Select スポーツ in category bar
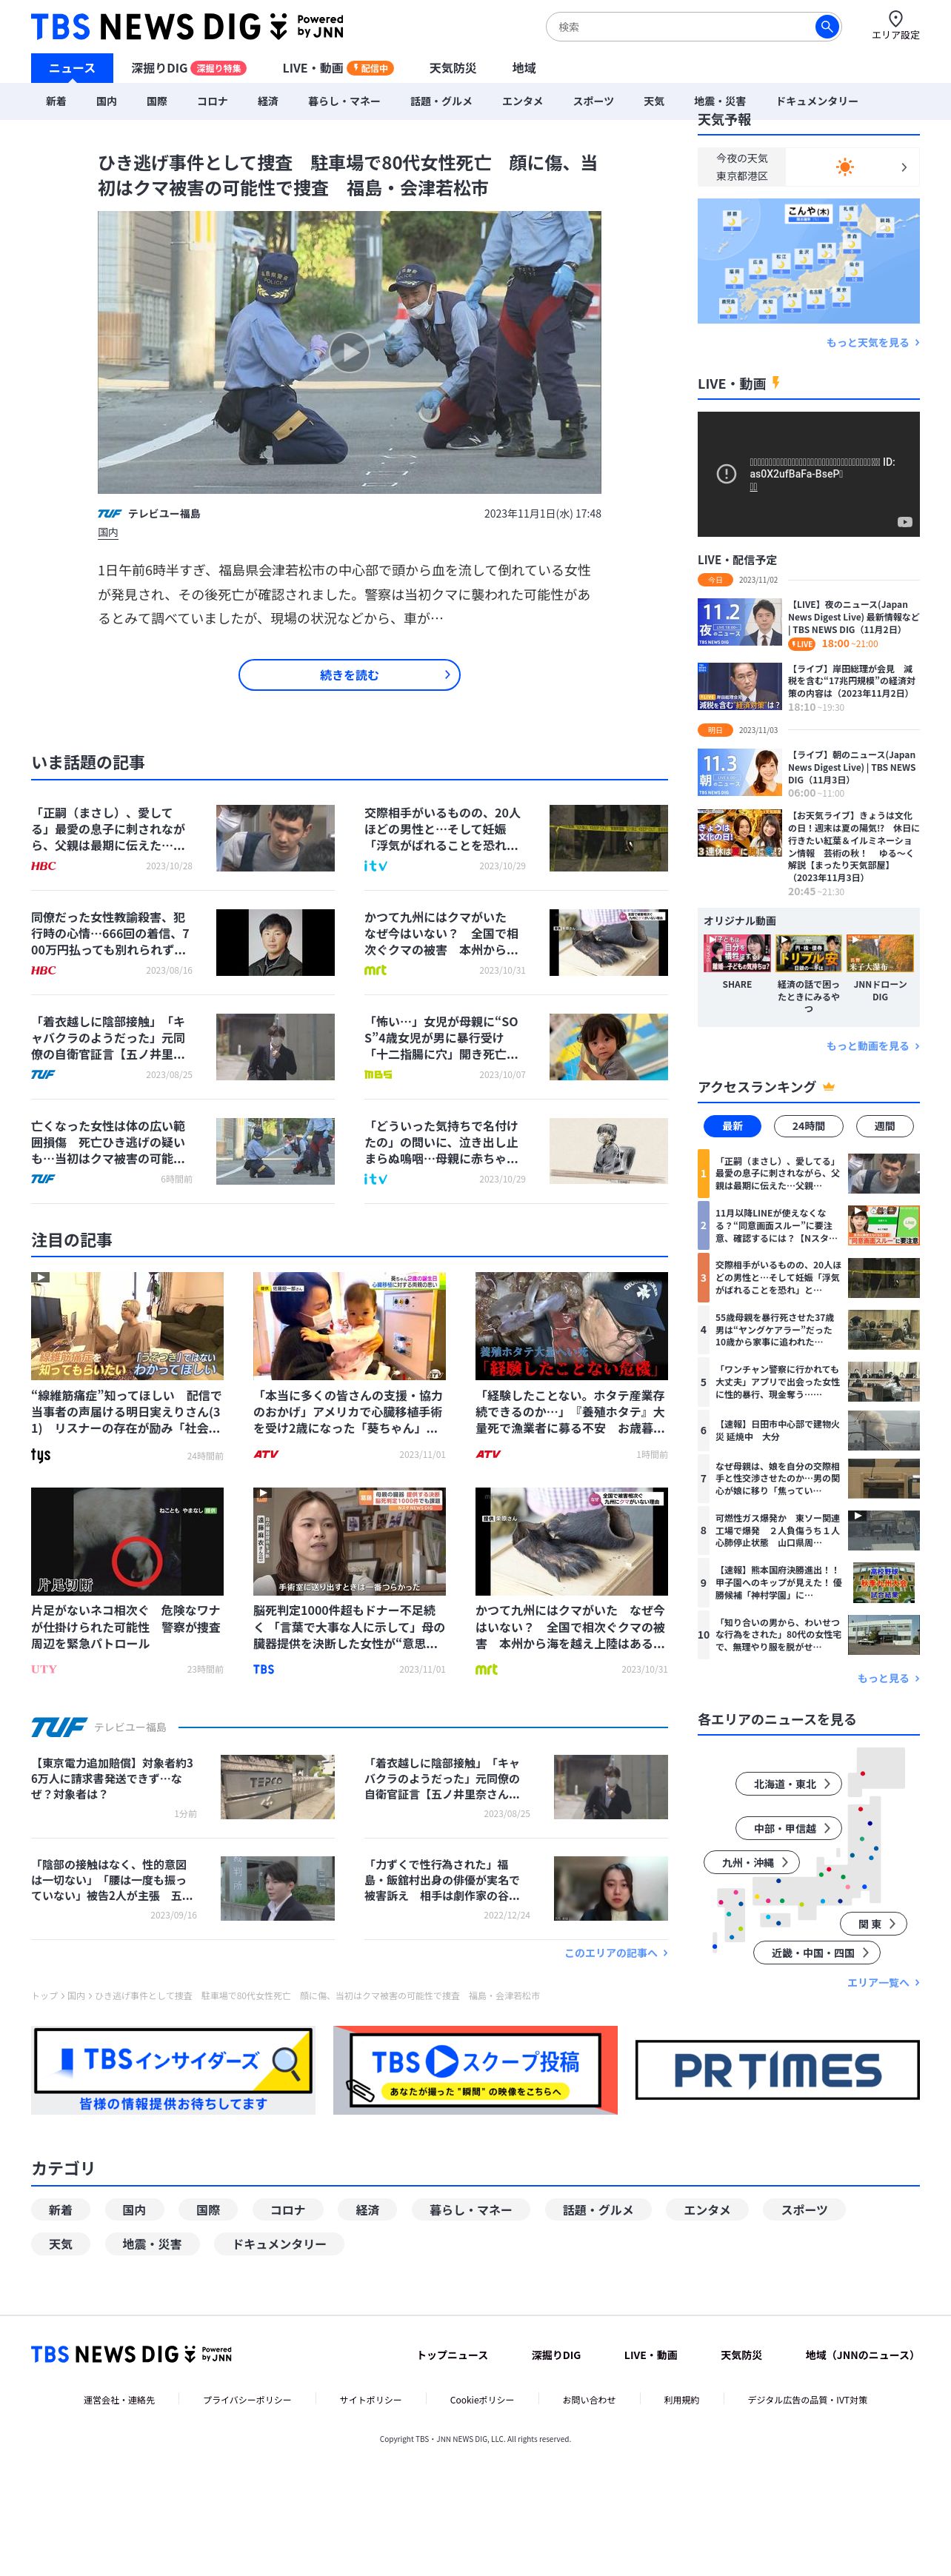951x2576 pixels. (593, 101)
